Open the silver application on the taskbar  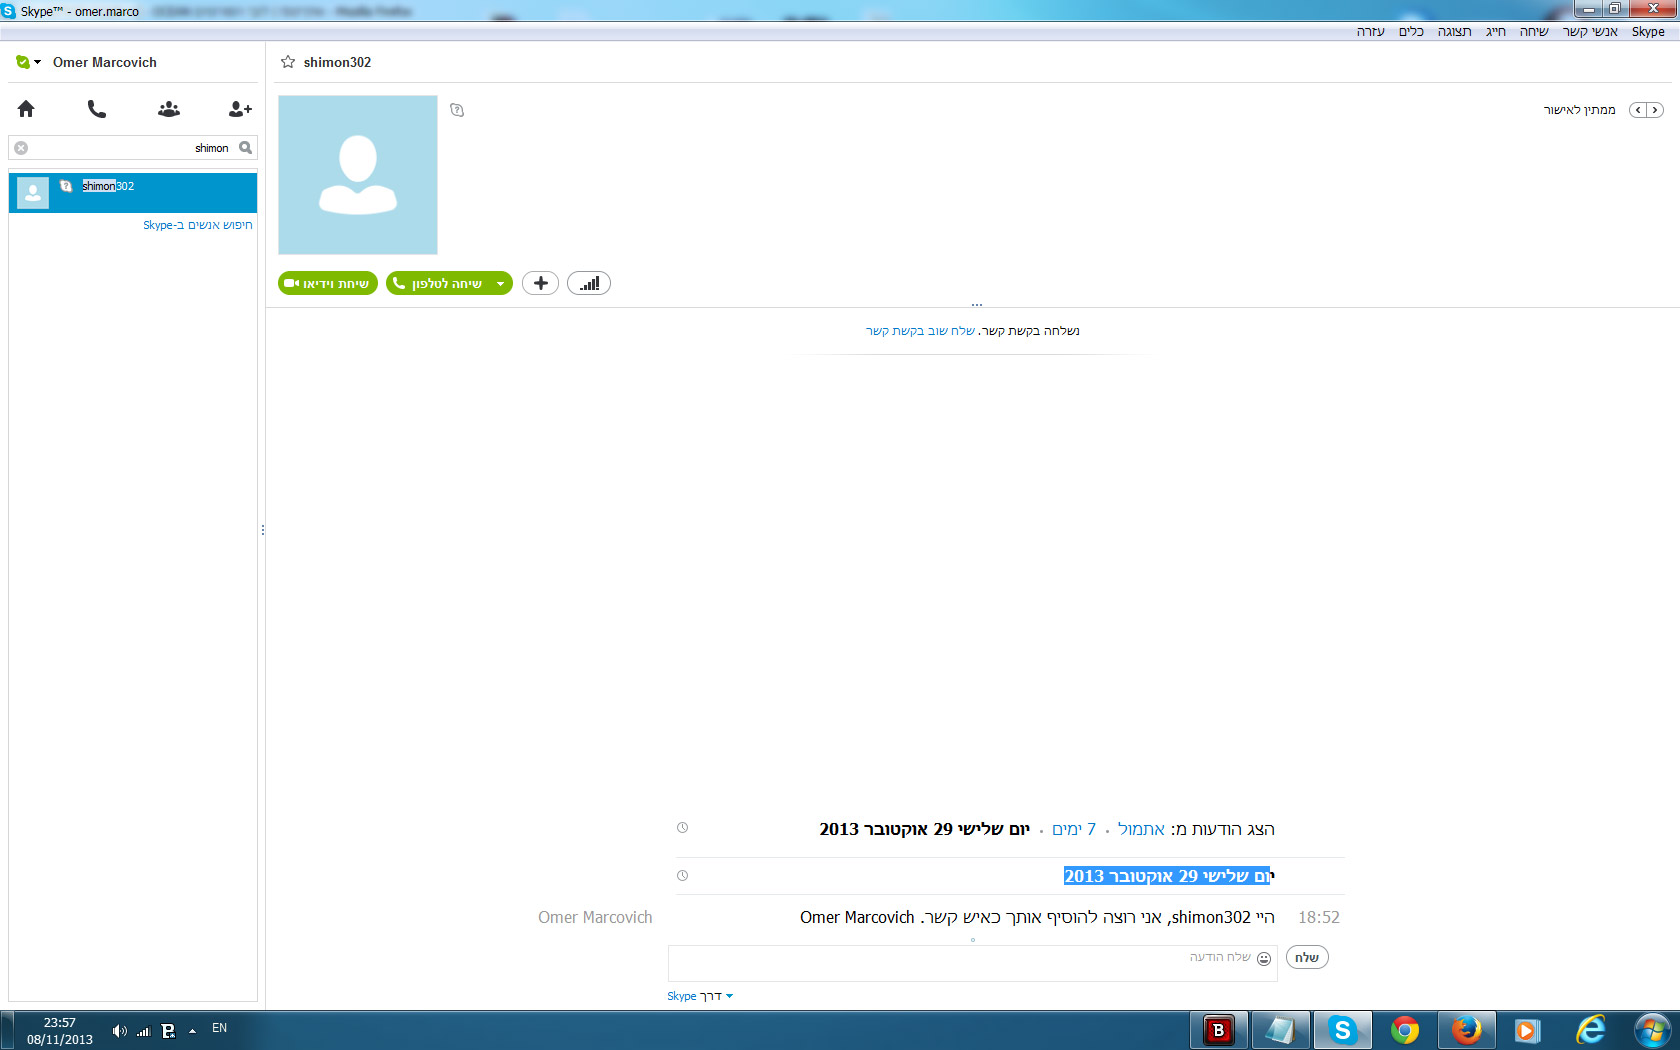1280,1030
